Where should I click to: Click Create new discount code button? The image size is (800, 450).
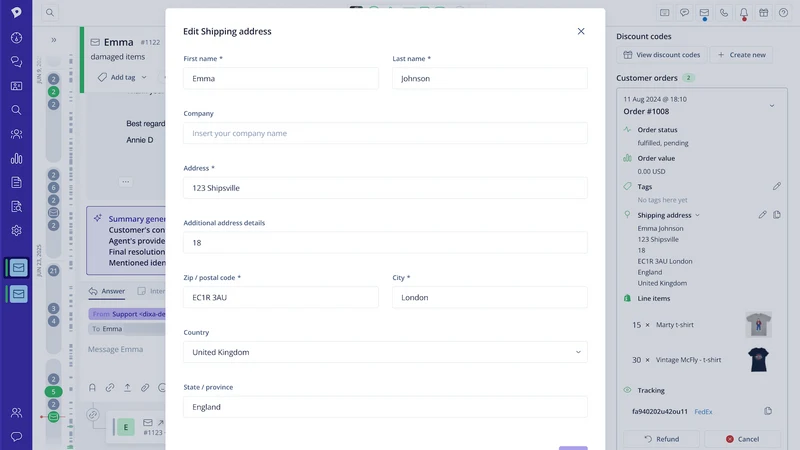(x=741, y=55)
